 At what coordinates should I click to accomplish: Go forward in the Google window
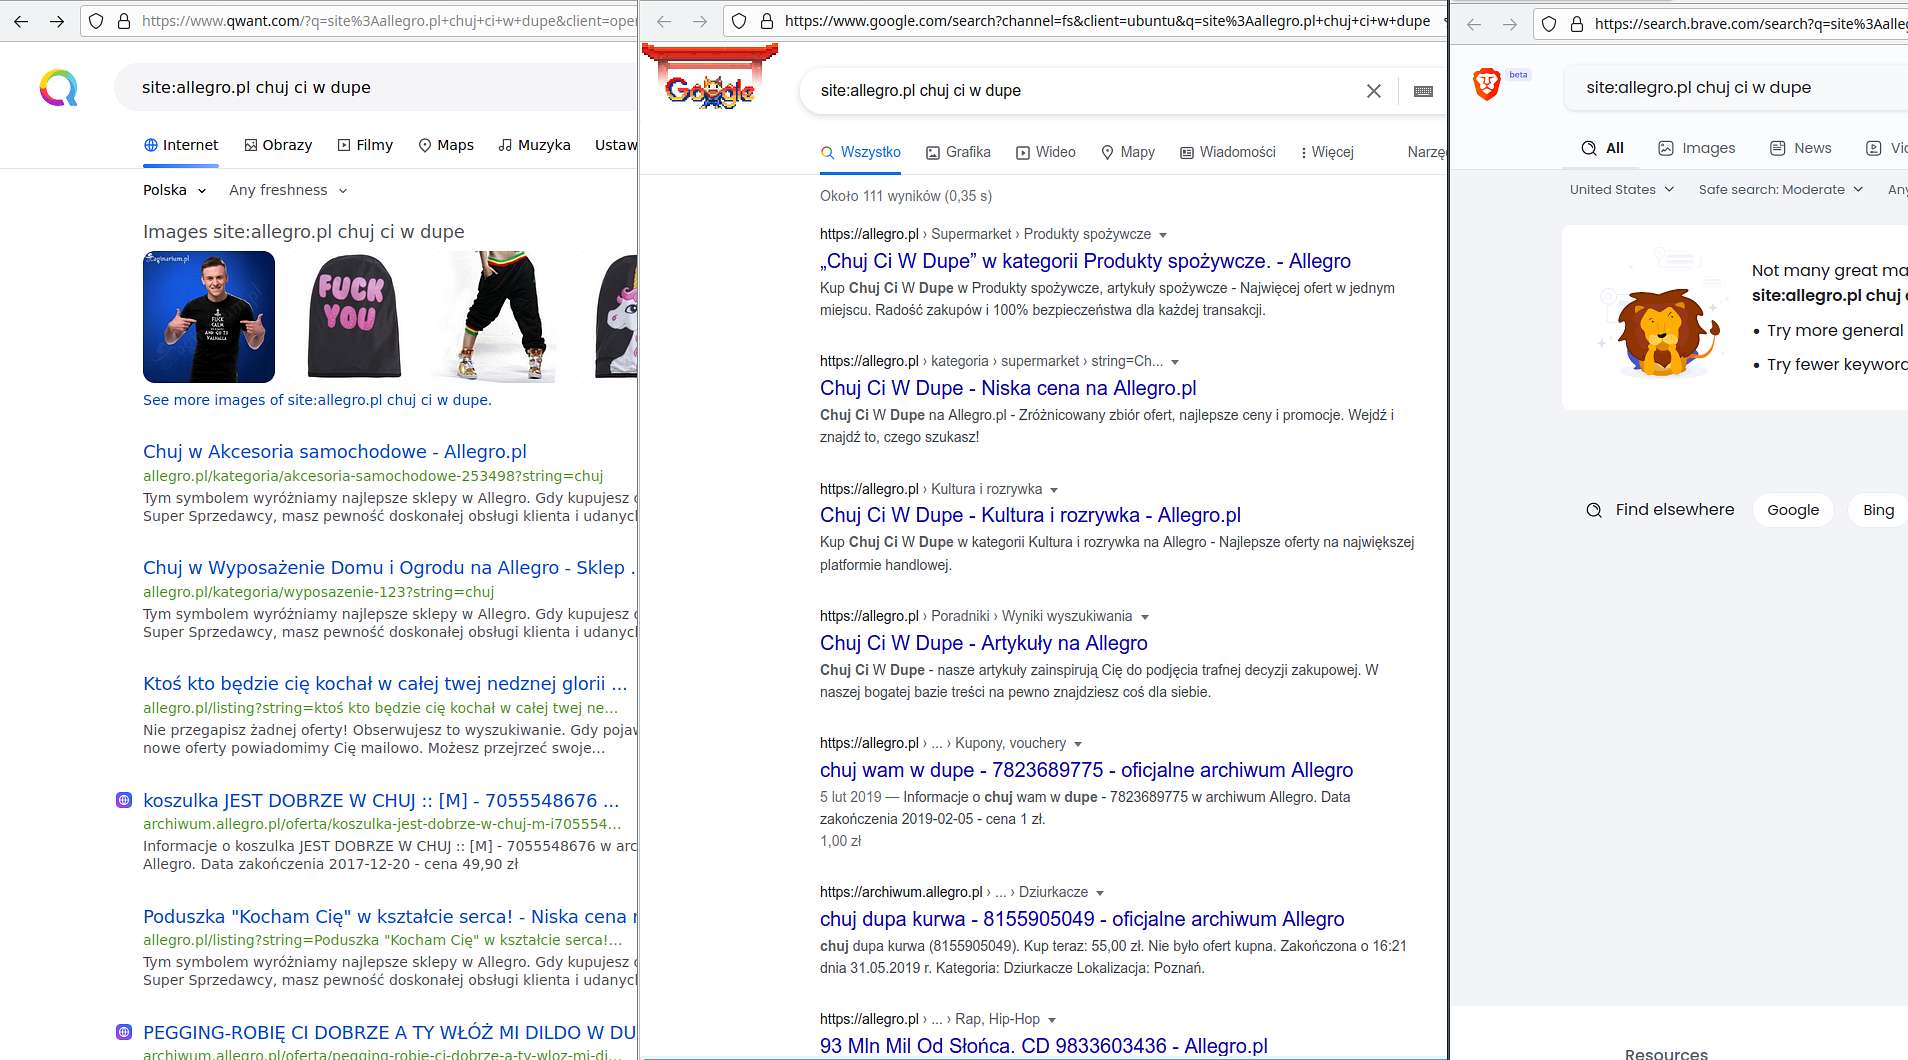coord(700,21)
